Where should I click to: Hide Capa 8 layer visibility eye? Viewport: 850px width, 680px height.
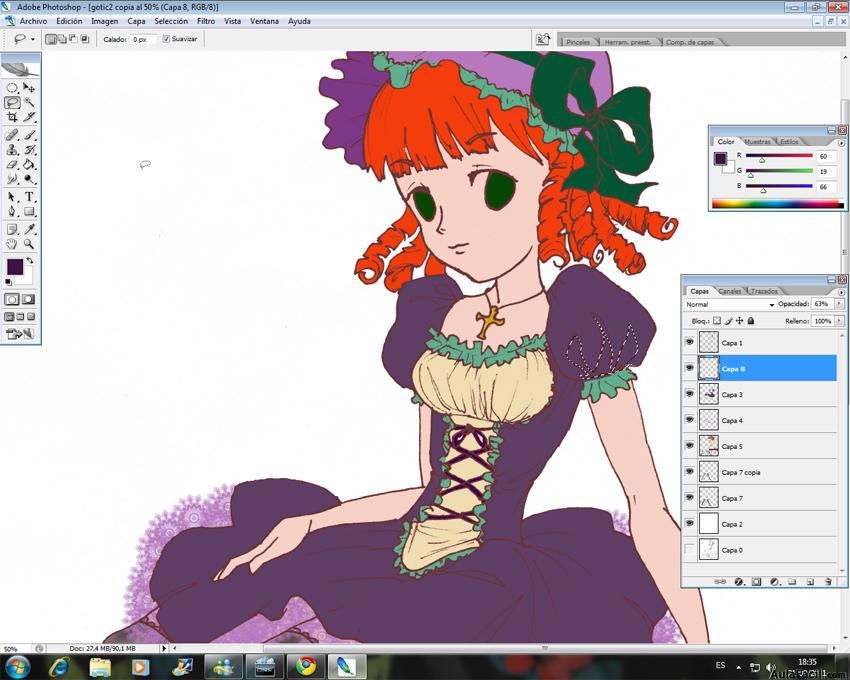pos(690,368)
